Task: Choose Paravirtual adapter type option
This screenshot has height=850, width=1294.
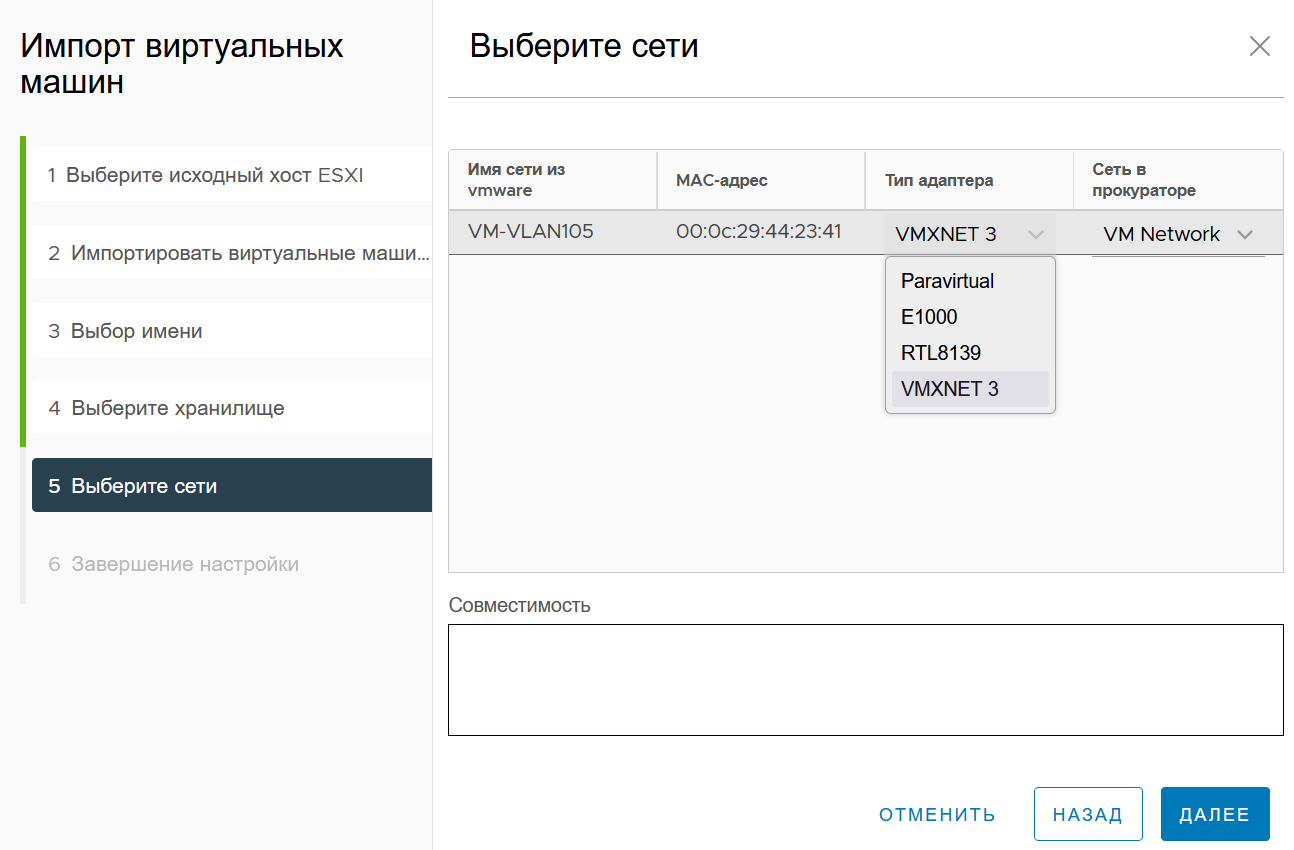Action: pos(970,281)
